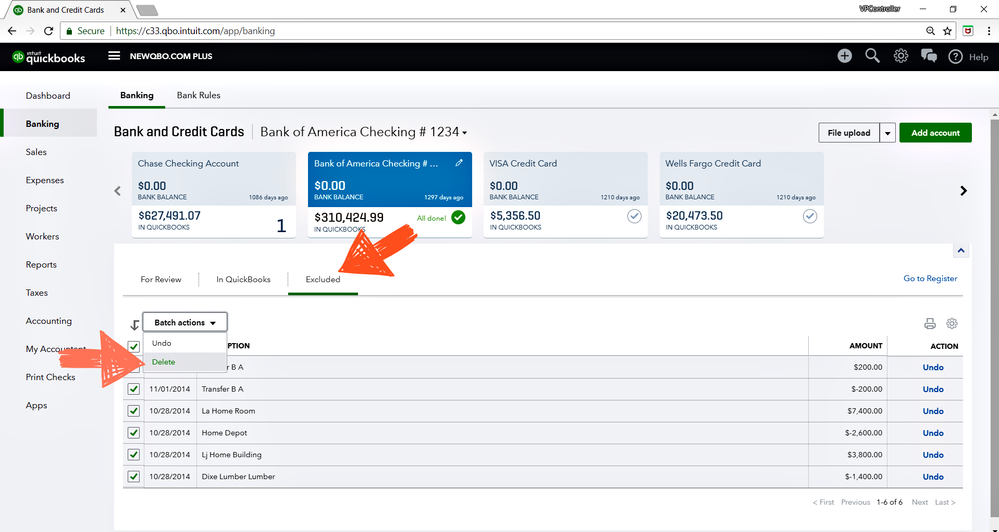Uncheck the Home Depot transaction checkbox
This screenshot has height=532, width=999.
tap(134, 433)
